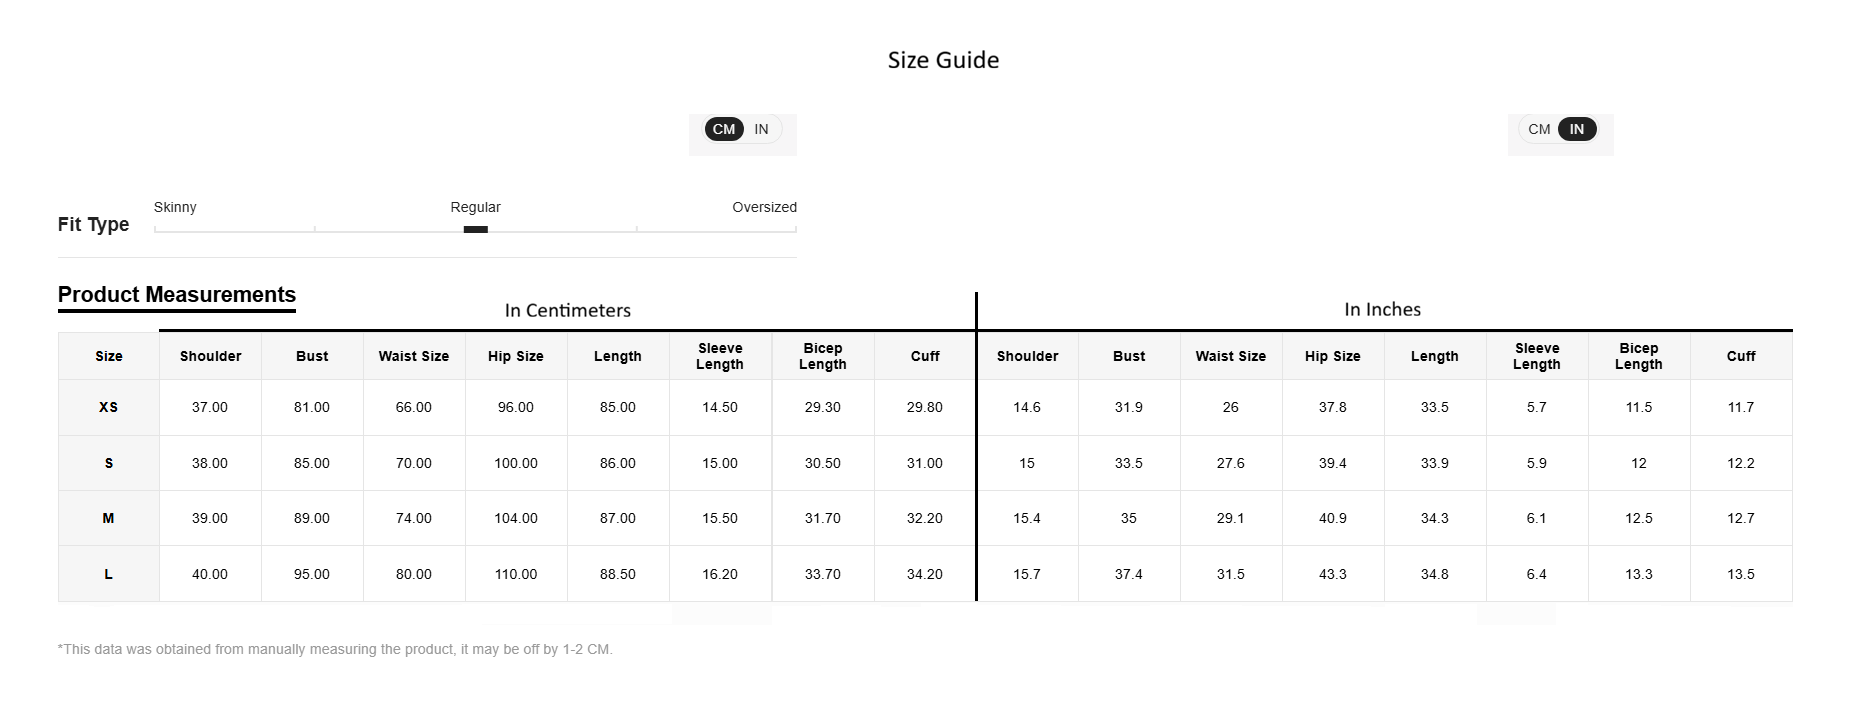Open the Product Measurements tab

coord(177,295)
